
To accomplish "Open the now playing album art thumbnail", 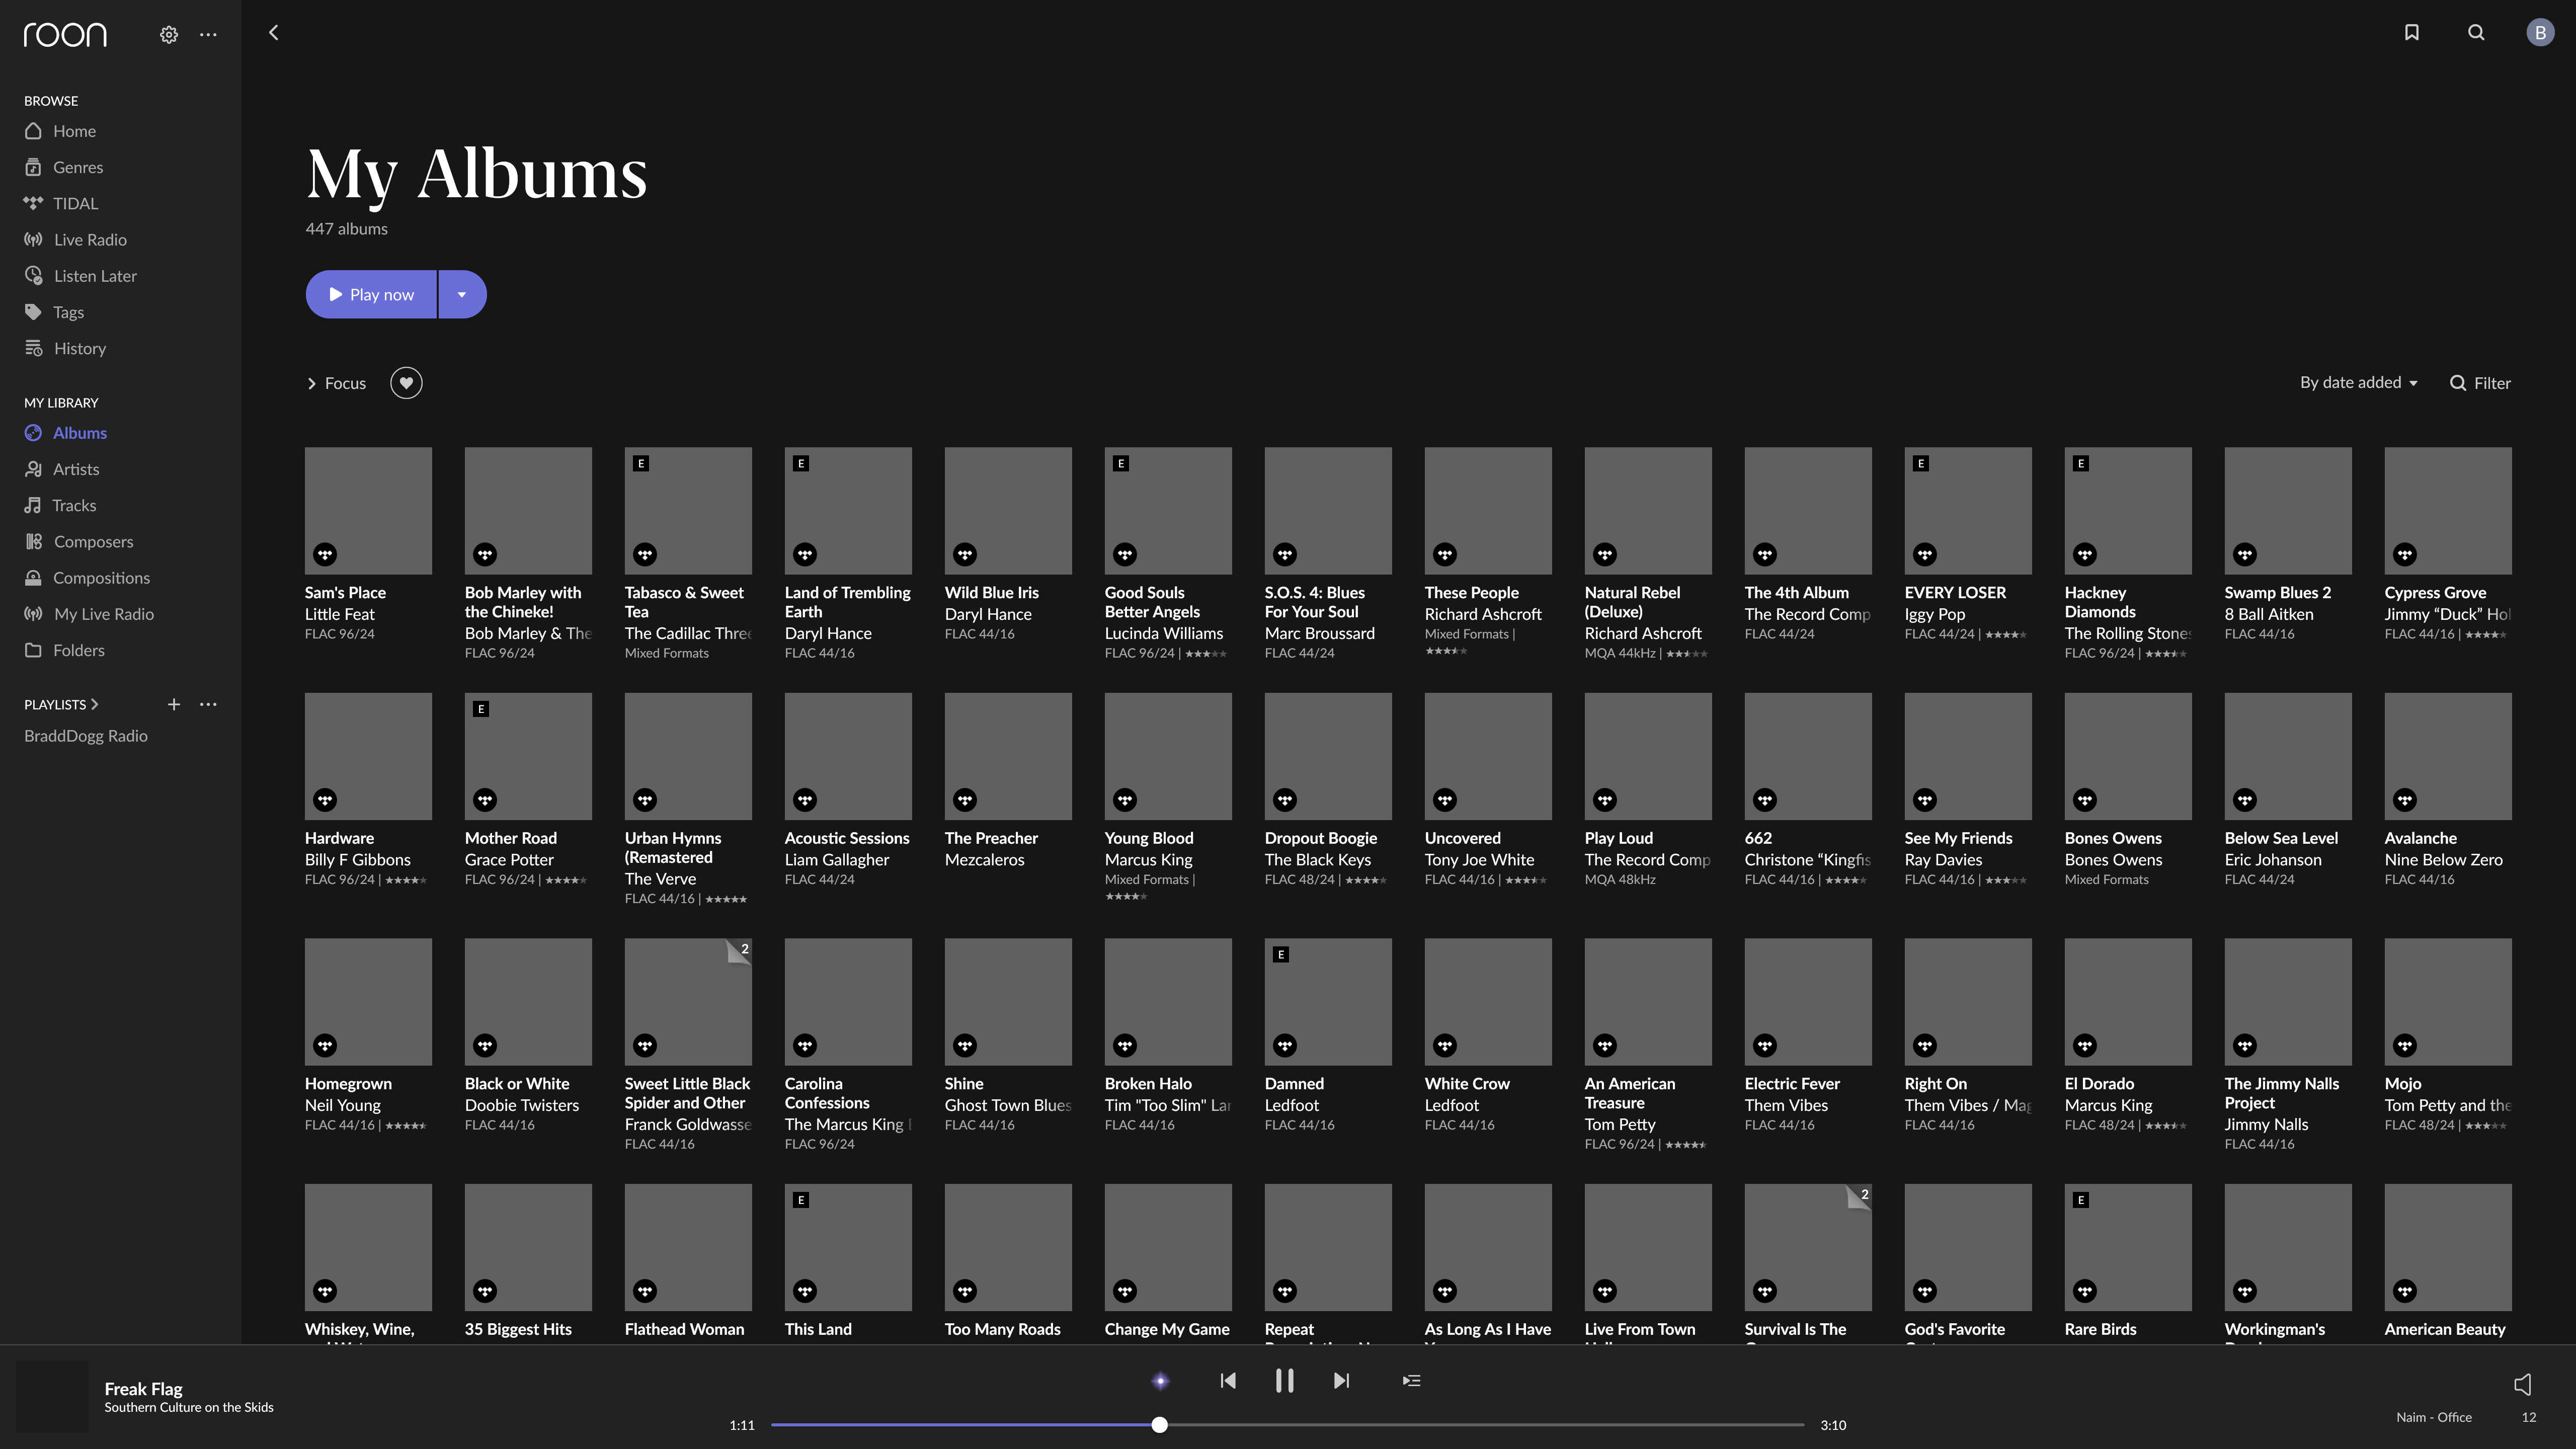I will (52, 1396).
